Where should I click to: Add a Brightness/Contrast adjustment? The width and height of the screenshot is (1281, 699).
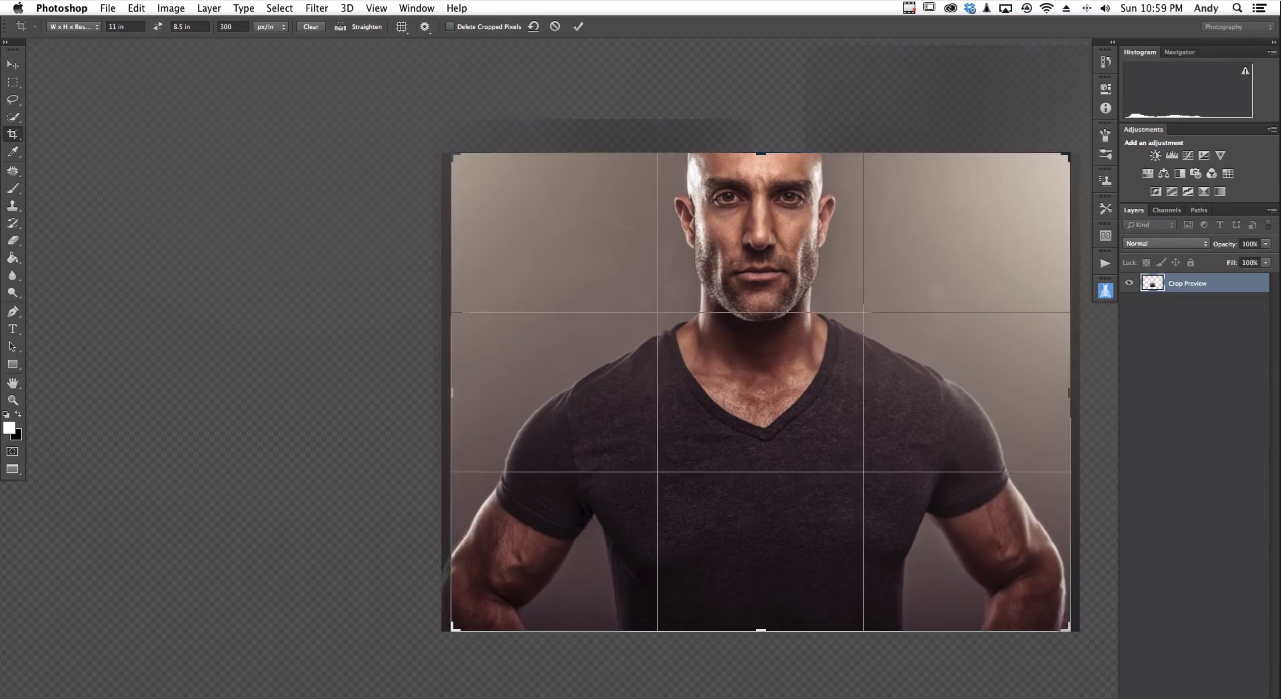coord(1155,156)
